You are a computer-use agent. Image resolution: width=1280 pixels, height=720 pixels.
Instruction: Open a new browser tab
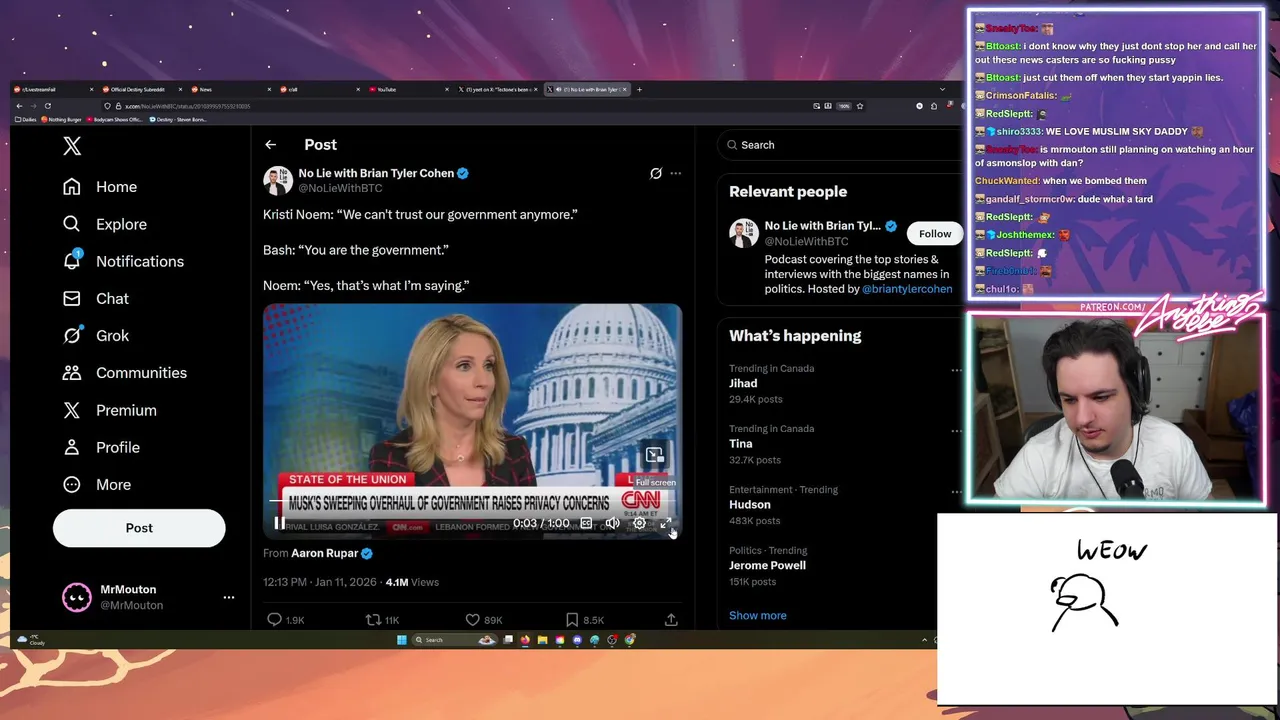click(640, 89)
